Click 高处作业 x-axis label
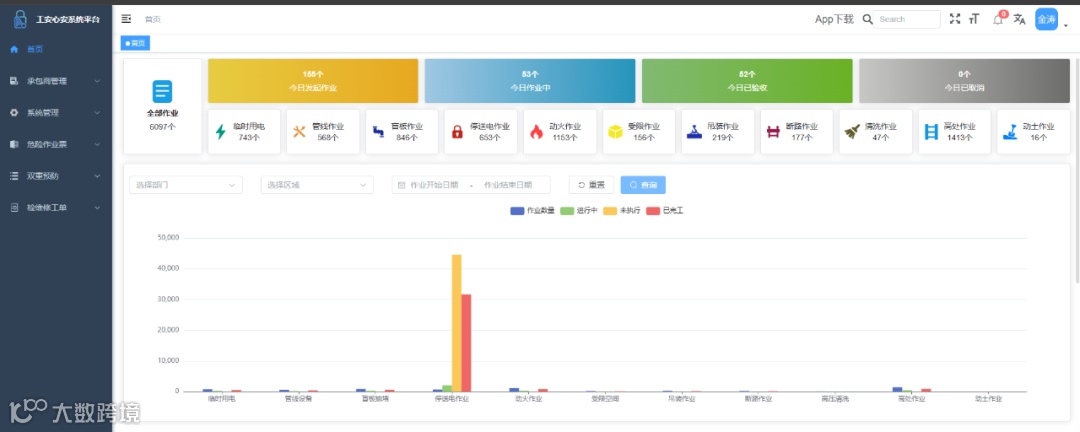Screen dimensions: 1080x432 [x=911, y=399]
